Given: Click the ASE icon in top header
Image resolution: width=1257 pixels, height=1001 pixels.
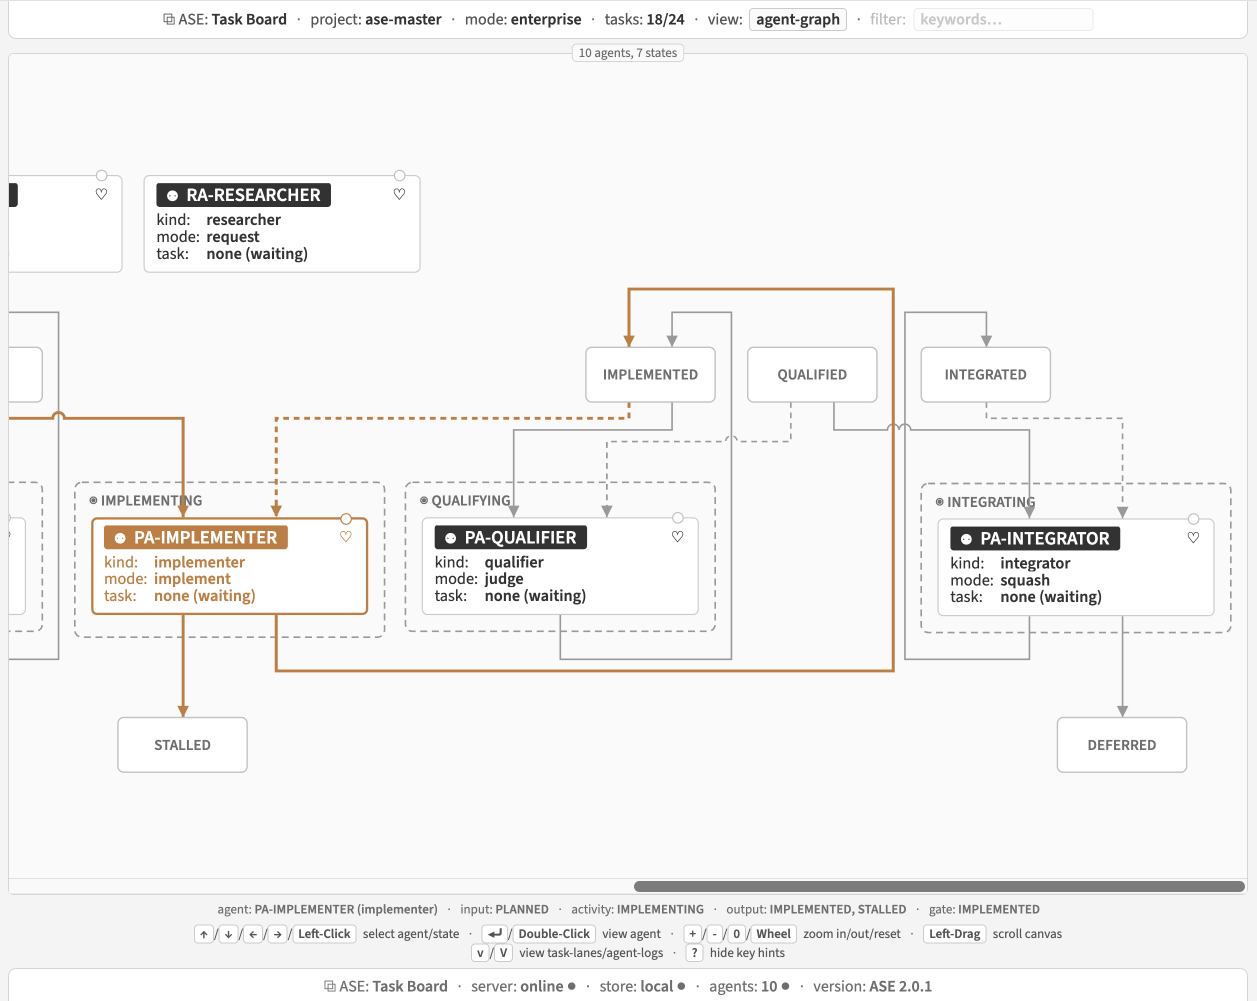Looking at the screenshot, I should pos(169,19).
